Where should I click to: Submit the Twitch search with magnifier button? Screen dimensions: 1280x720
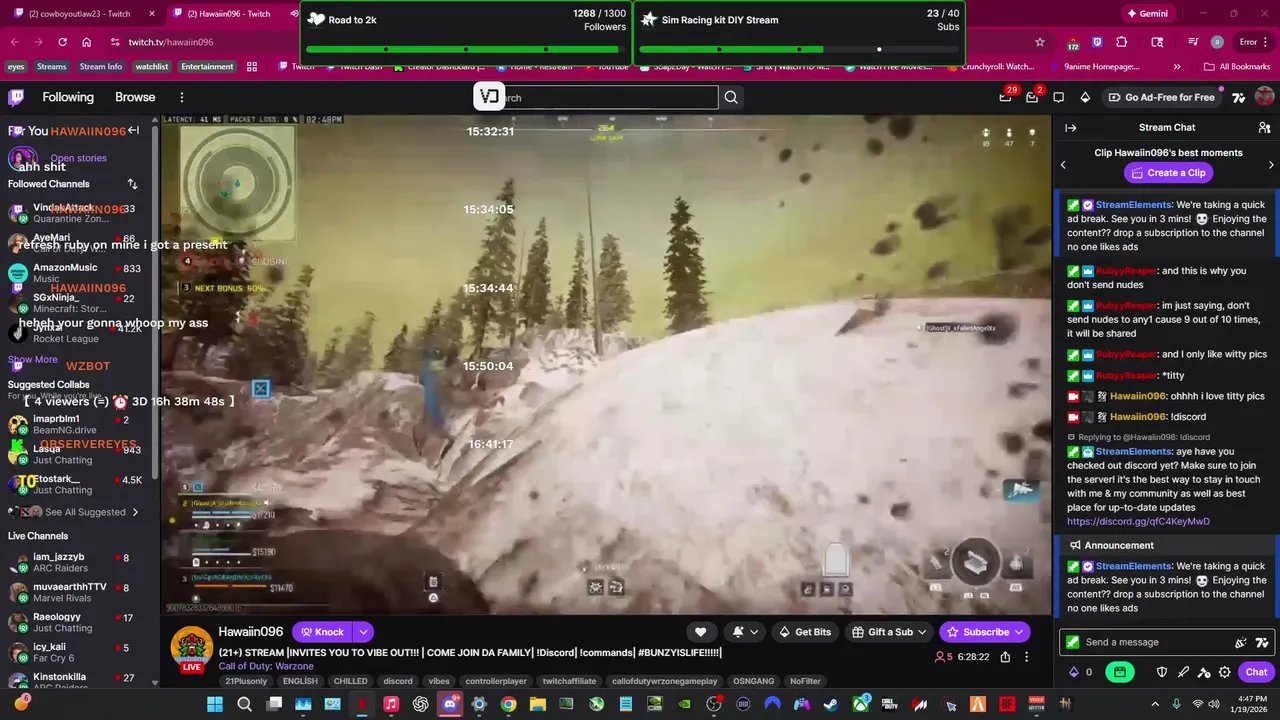(731, 97)
